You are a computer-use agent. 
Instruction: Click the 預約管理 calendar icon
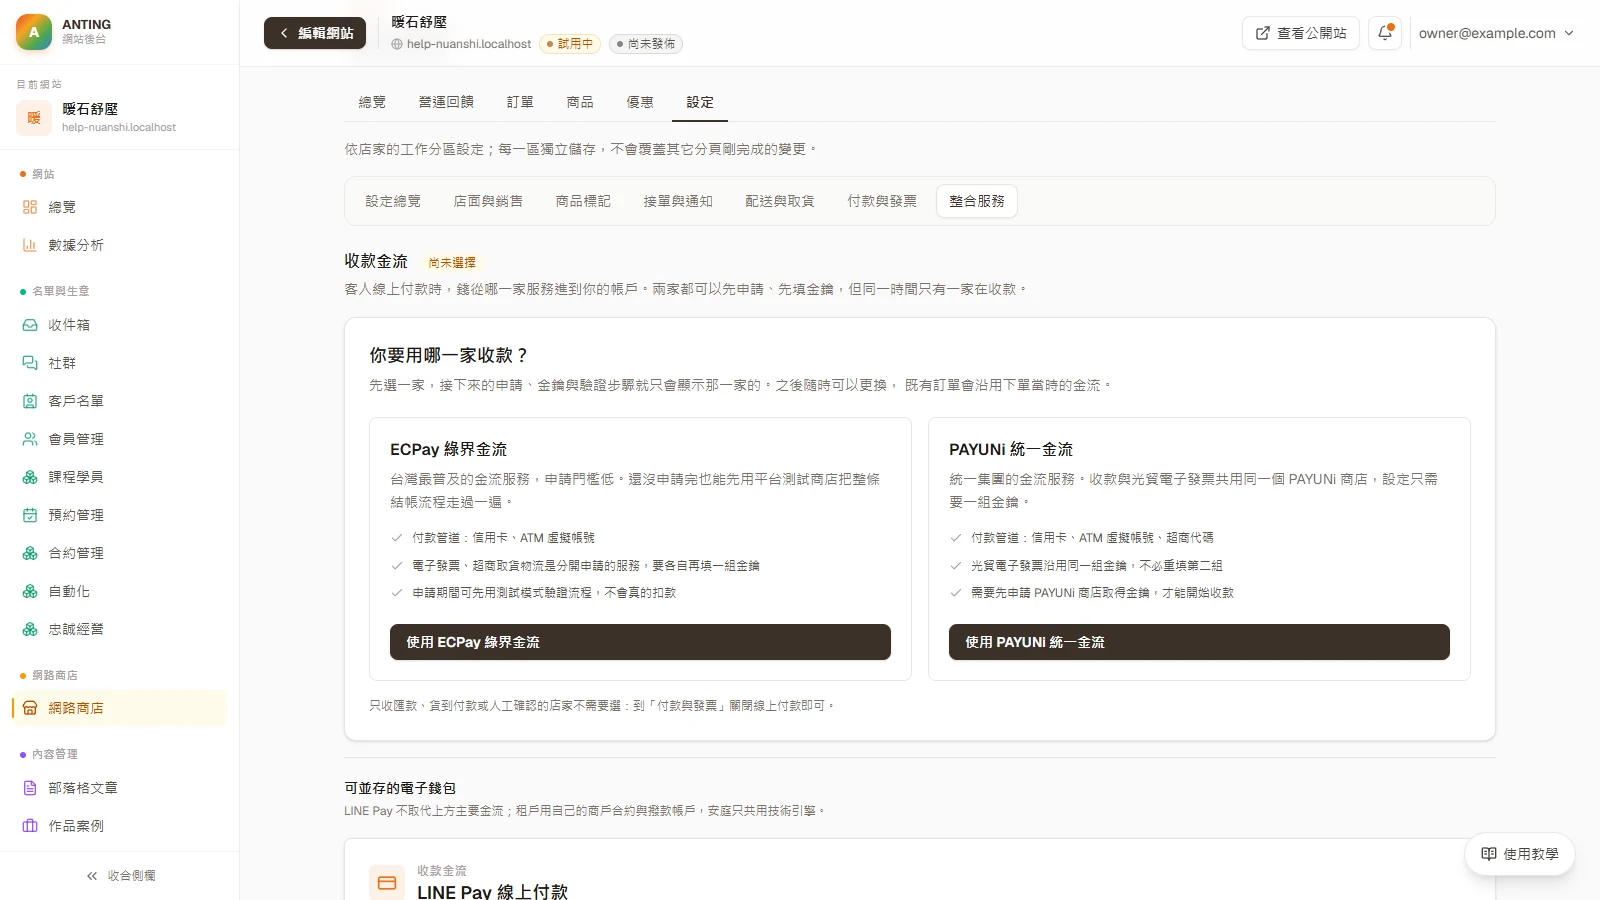pos(30,515)
